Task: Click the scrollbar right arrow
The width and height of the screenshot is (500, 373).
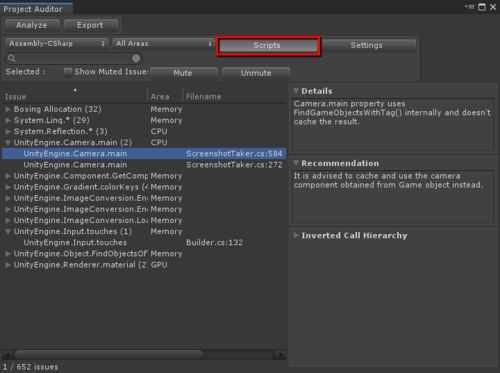Action: tap(281, 355)
